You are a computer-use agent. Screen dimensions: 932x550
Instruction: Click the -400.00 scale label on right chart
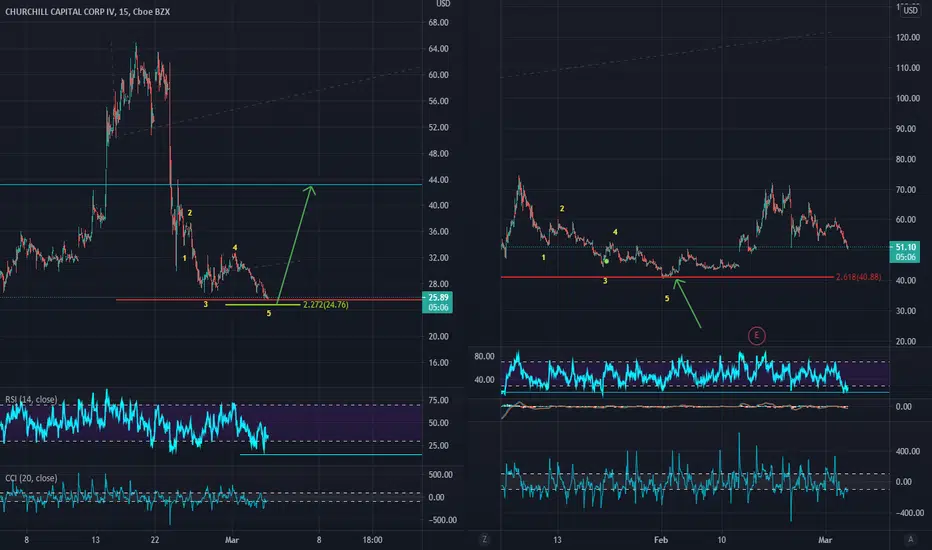909,513
